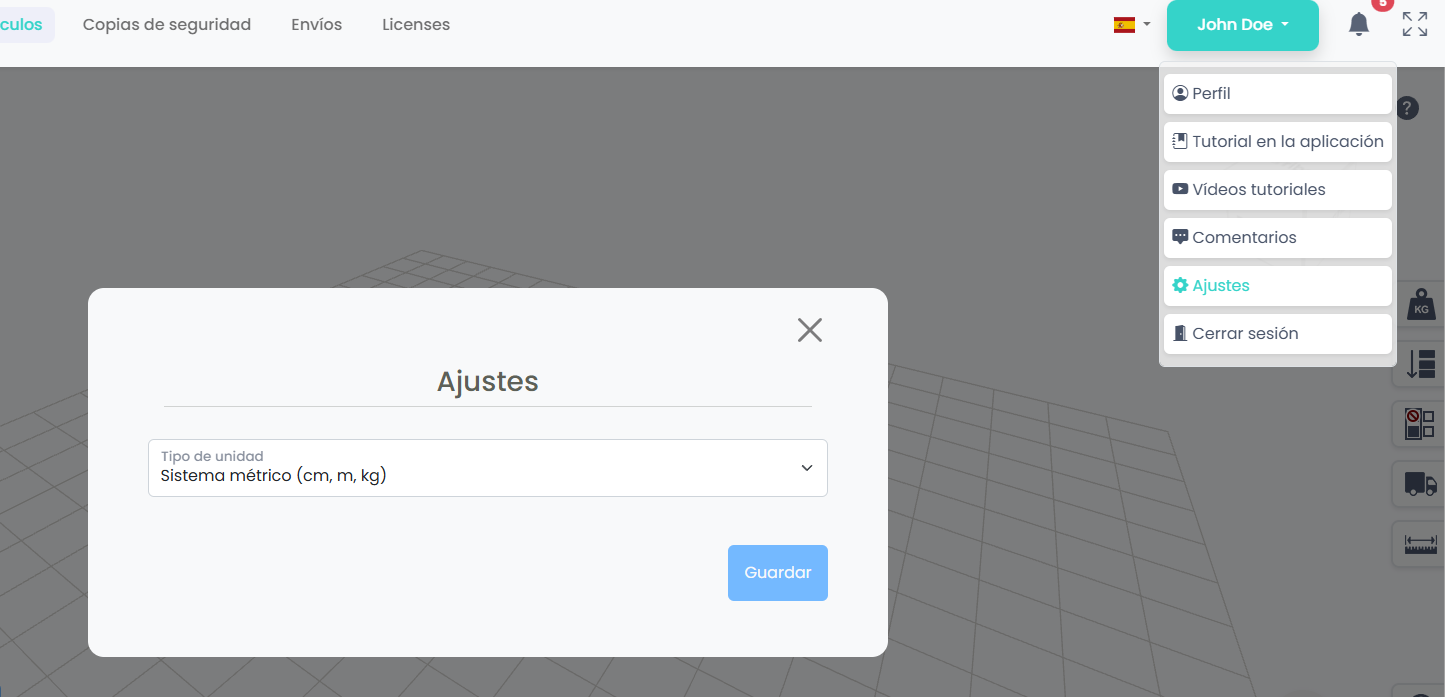Click the restricted boxes icon in sidebar
Screen dimensions: 1445x697
tap(1420, 424)
